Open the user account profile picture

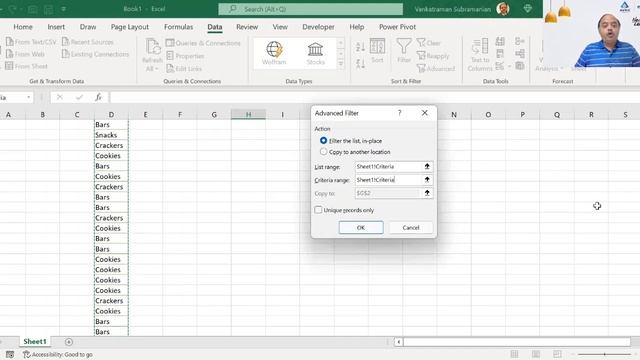[x=503, y=9]
